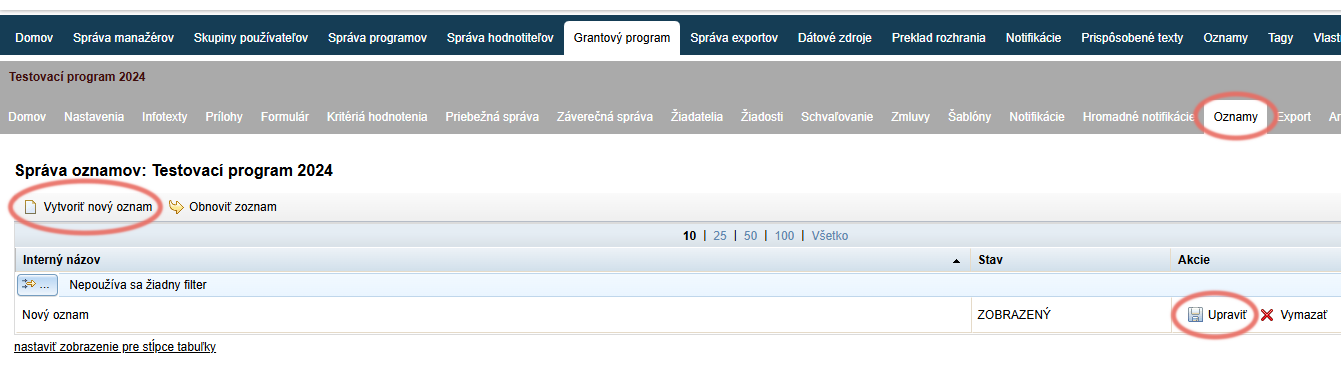
Task: Select the Nový oznam table cell
Action: 492,315
